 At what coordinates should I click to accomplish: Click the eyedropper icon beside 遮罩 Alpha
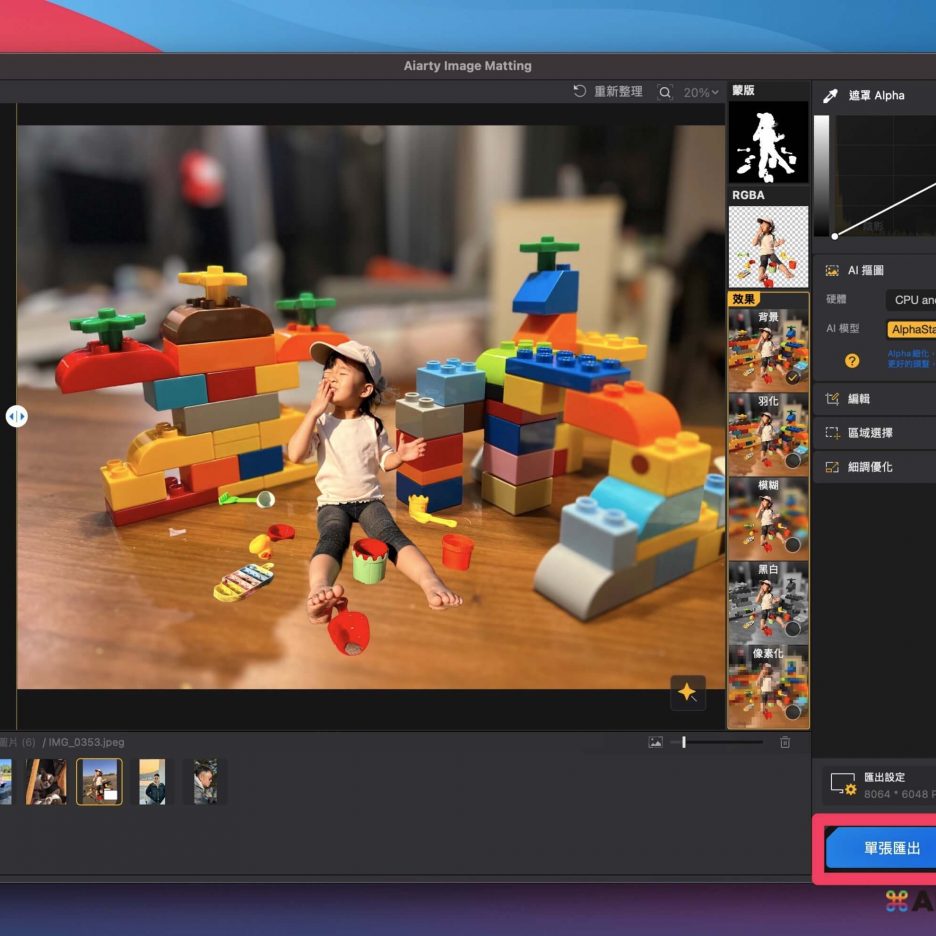coord(830,96)
